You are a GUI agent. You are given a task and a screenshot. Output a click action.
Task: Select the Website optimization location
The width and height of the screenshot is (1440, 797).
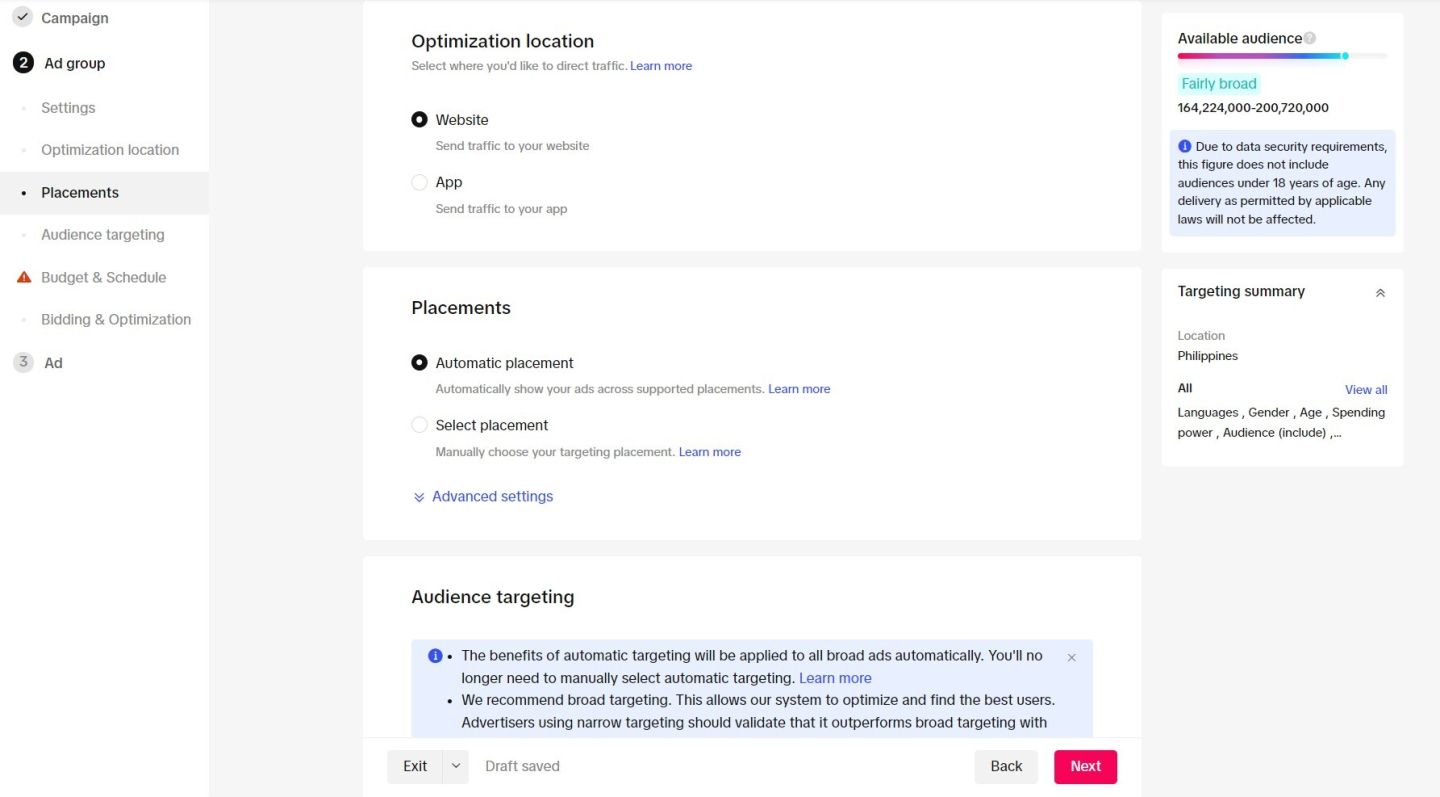click(x=420, y=120)
